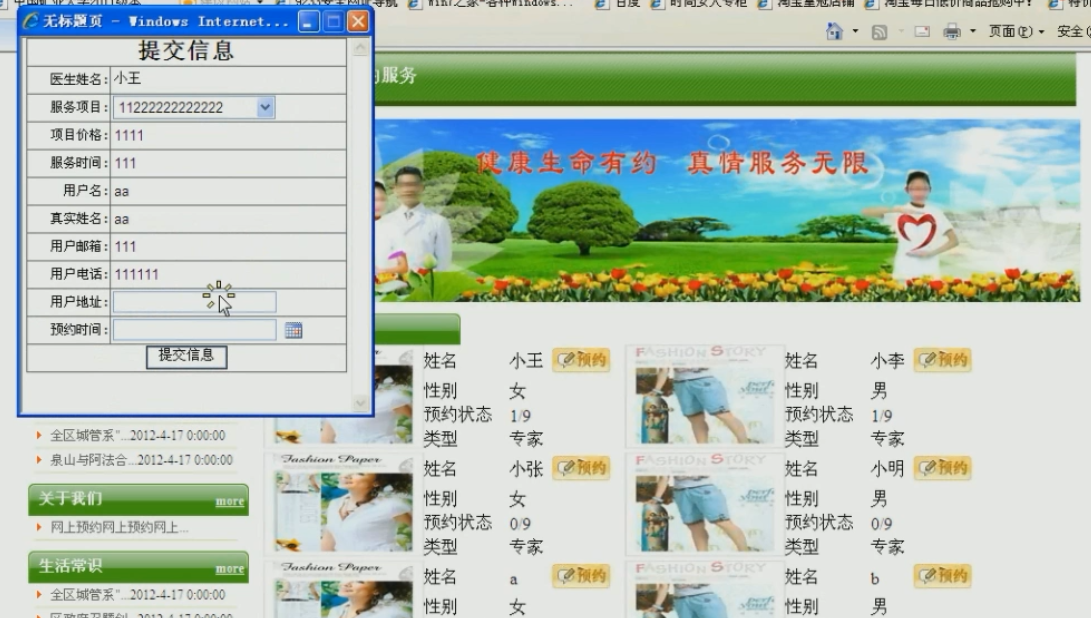Click the 预约 button for 小明
Image resolution: width=1091 pixels, height=618 pixels.
point(943,468)
